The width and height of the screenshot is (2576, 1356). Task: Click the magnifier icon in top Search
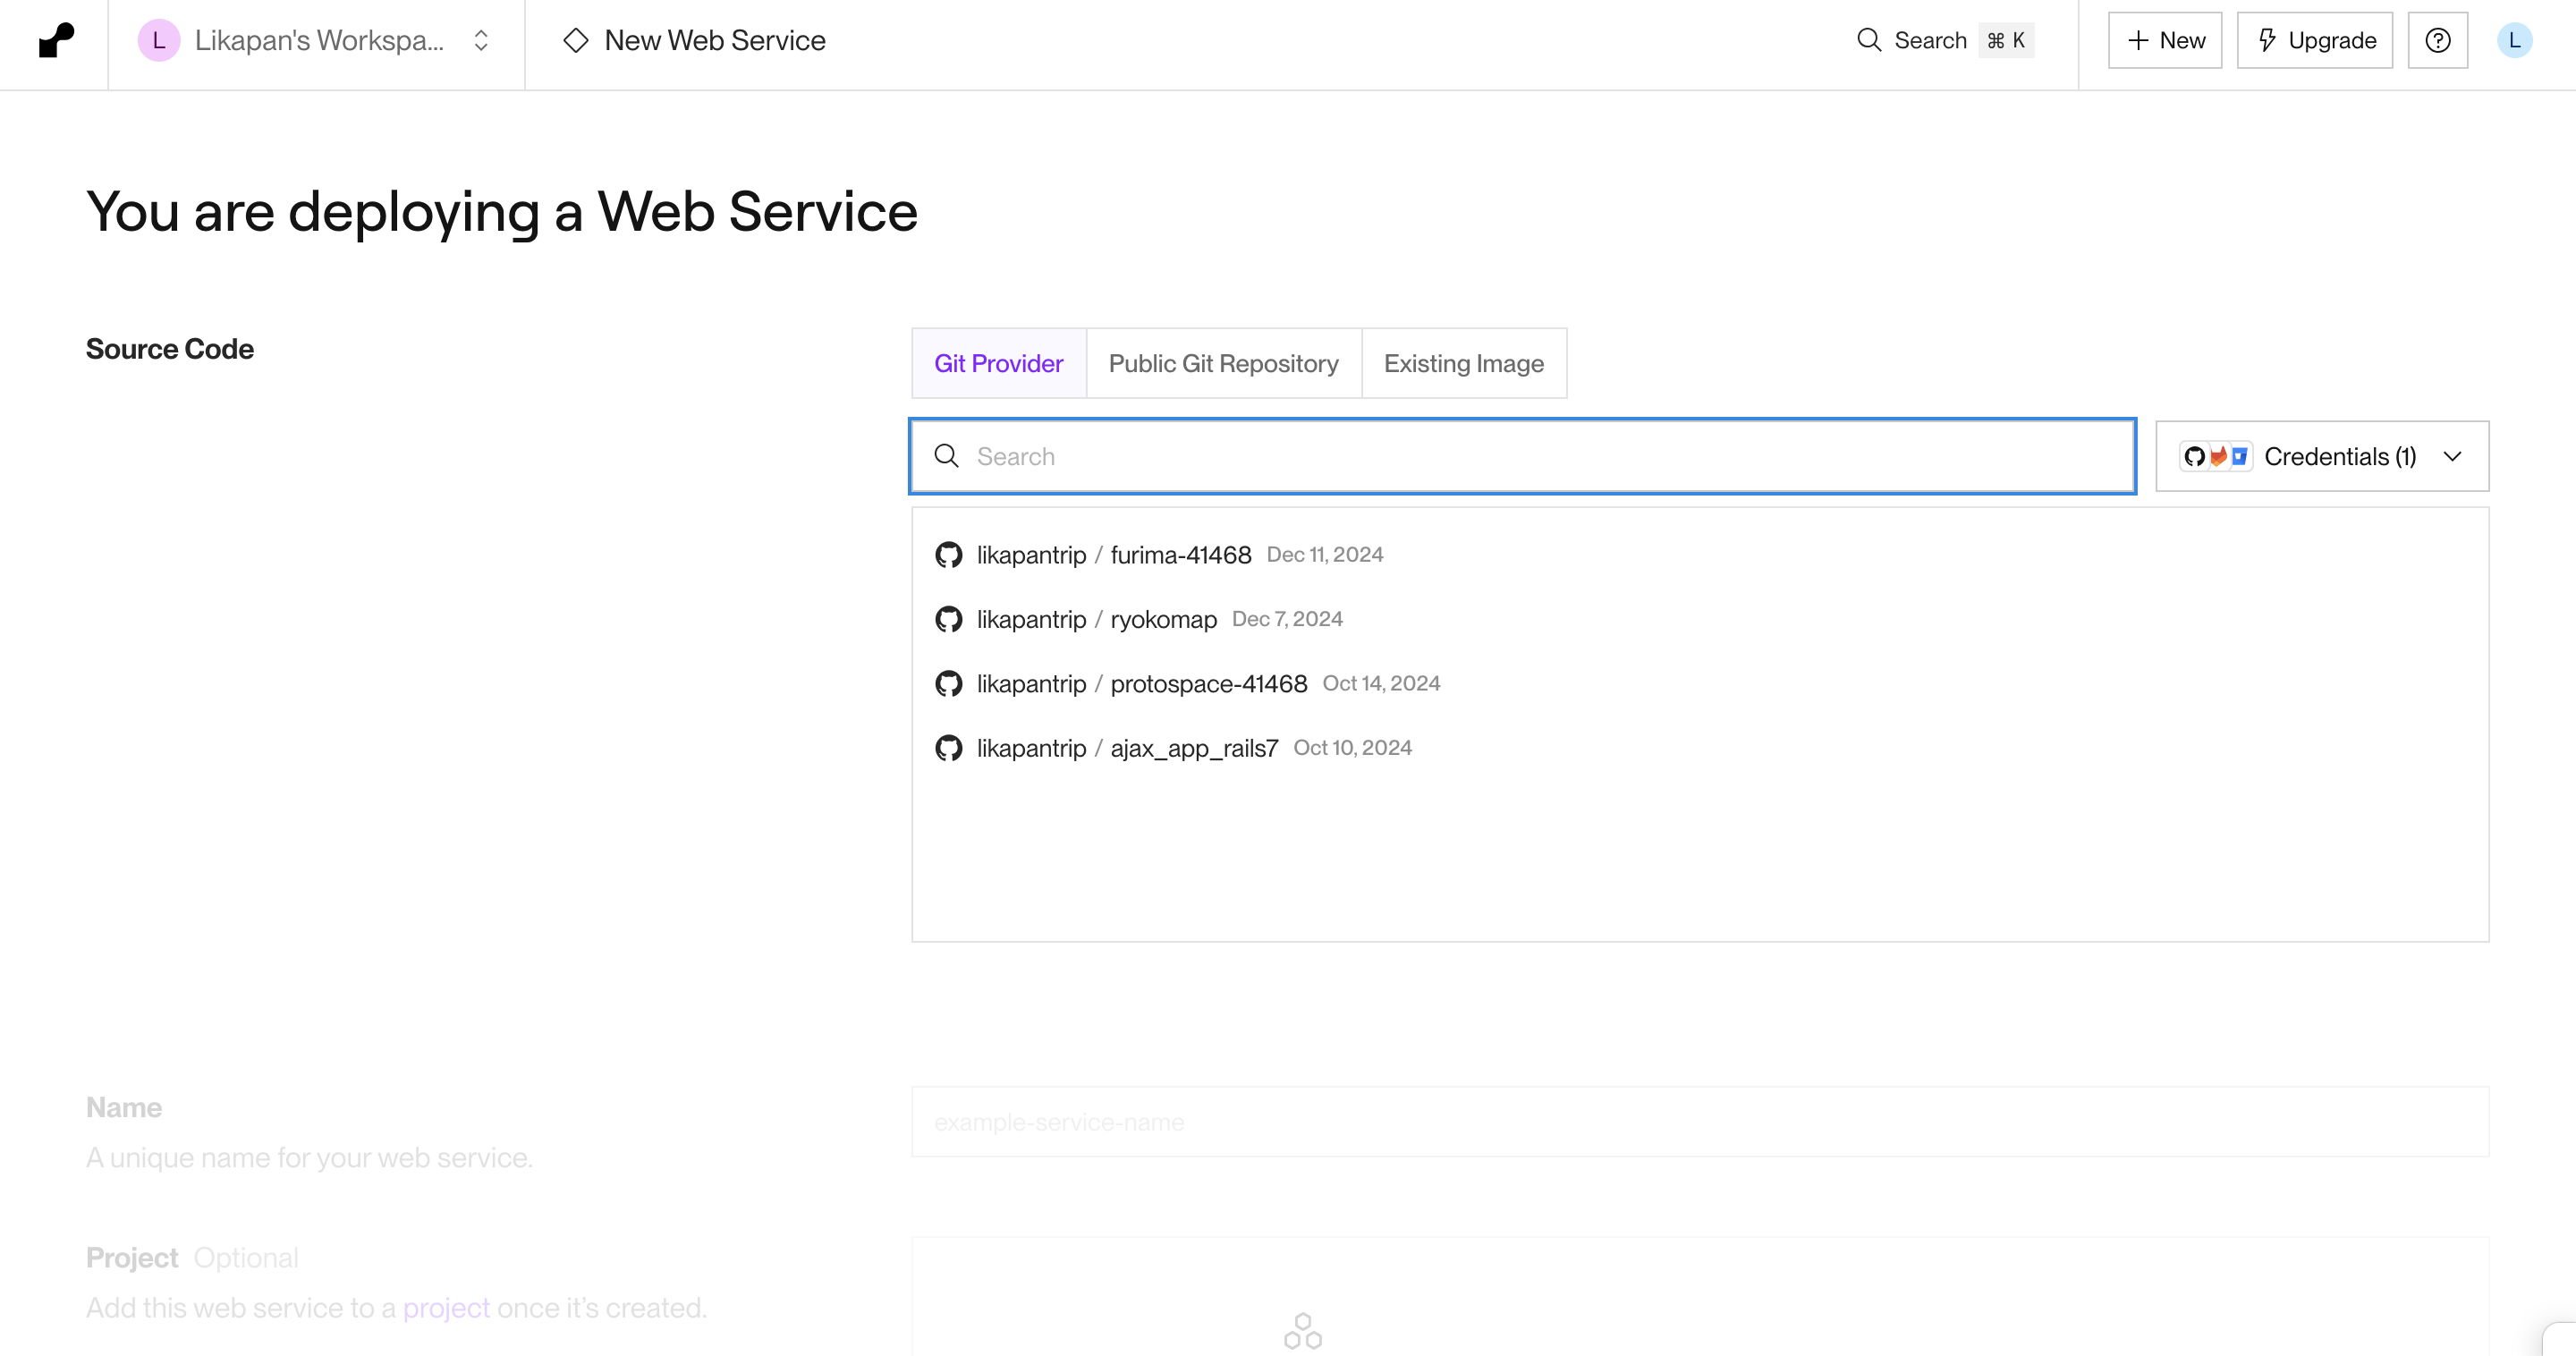tap(1868, 41)
